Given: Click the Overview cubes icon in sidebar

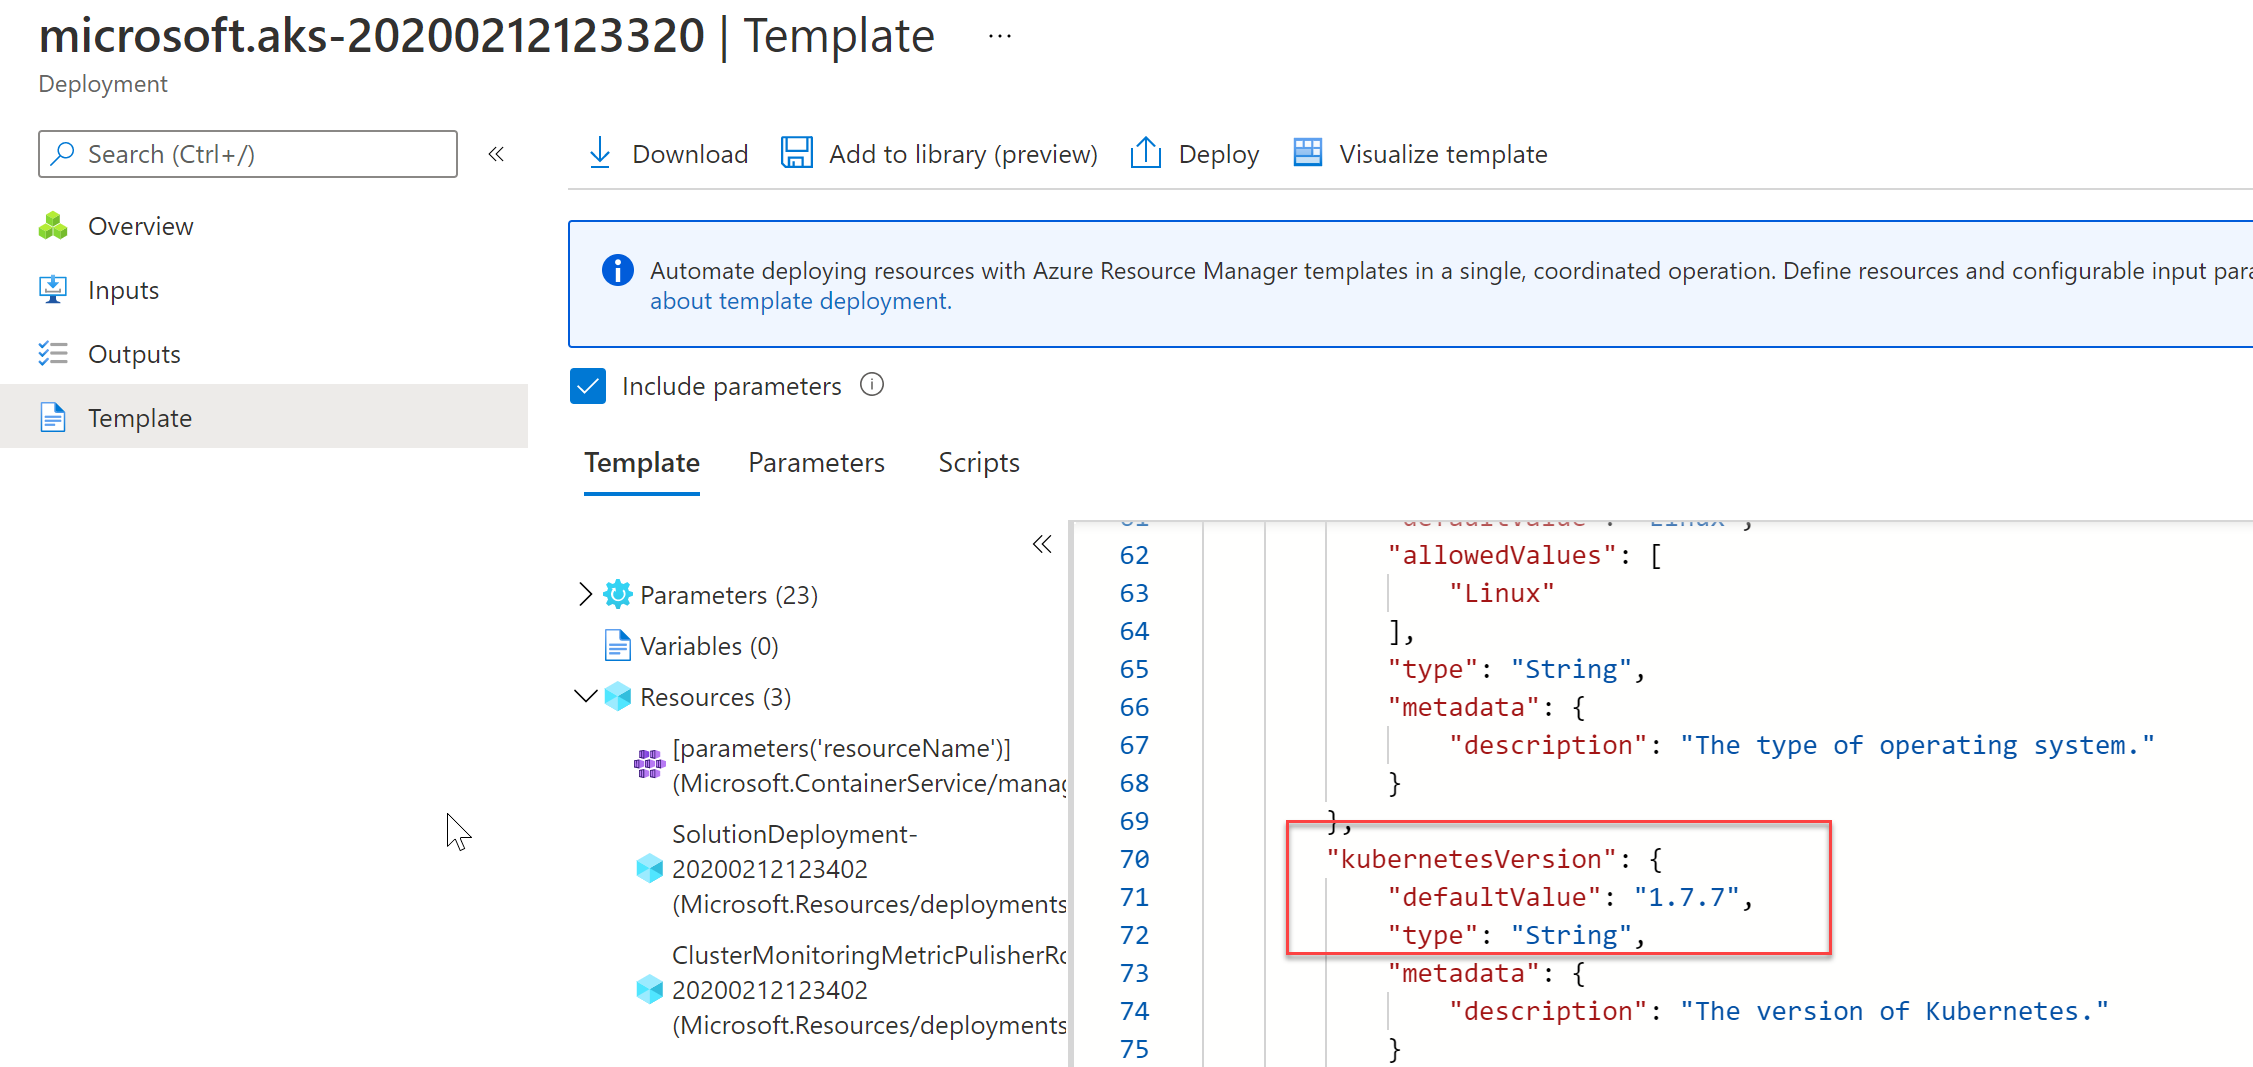Looking at the screenshot, I should [53, 226].
